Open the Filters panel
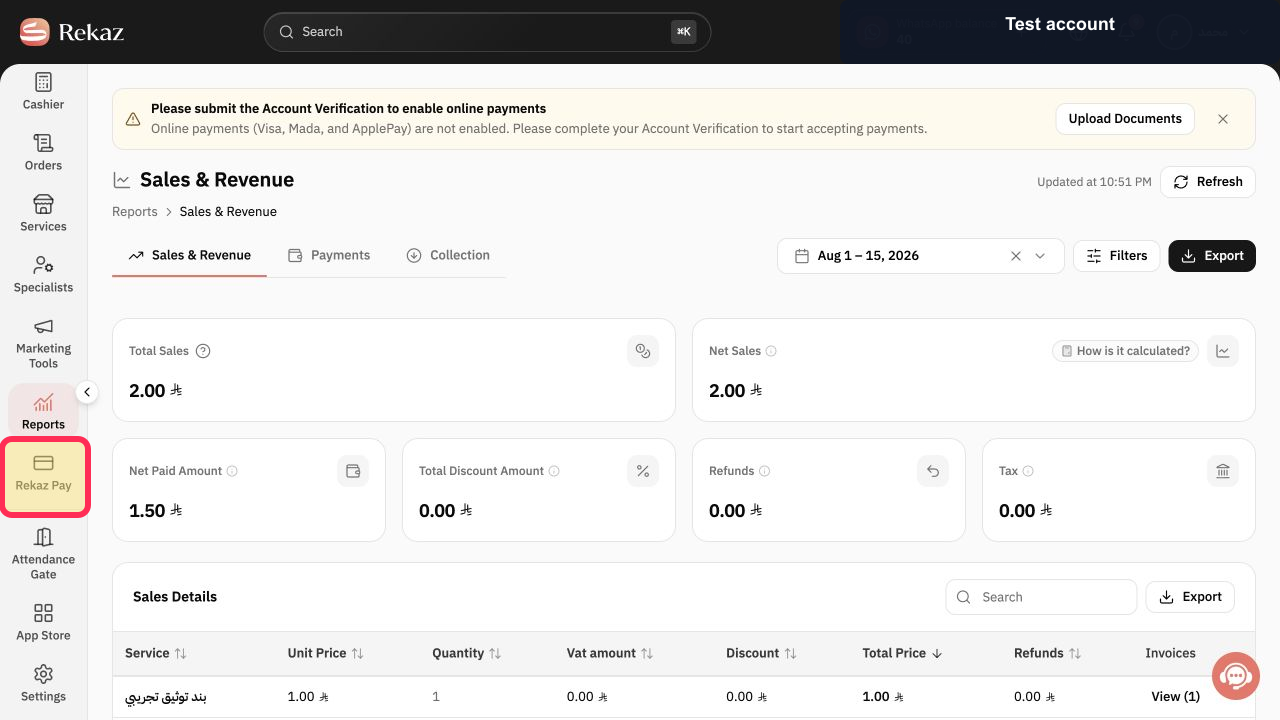 [x=1117, y=256]
